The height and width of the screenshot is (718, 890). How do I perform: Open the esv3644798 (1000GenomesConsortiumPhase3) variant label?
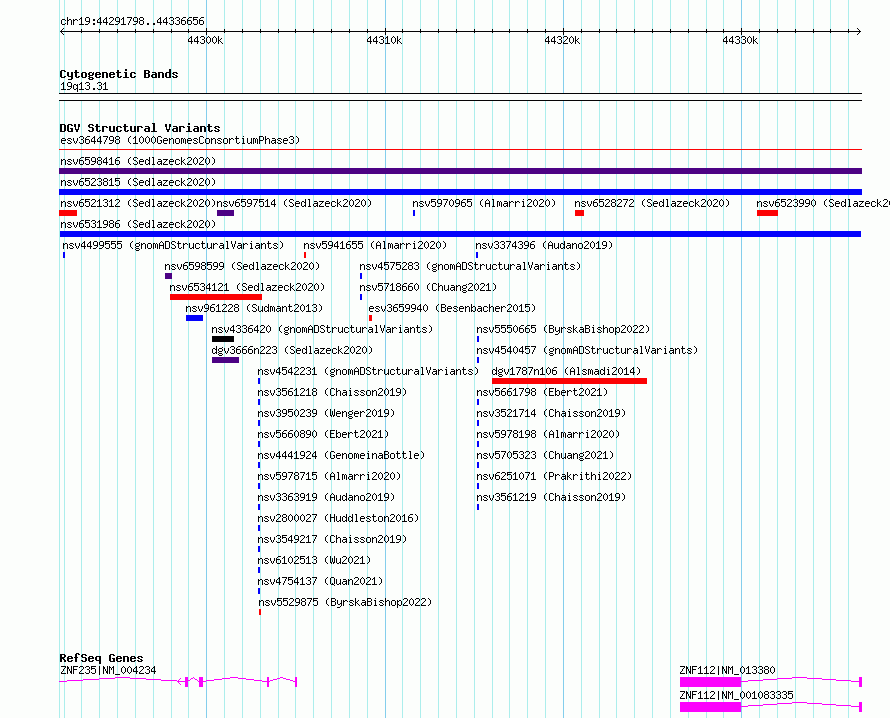click(x=180, y=140)
